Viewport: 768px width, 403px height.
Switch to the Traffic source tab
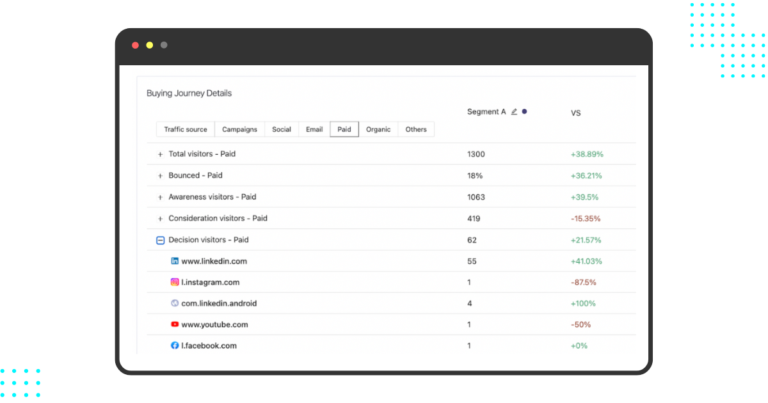pos(186,129)
